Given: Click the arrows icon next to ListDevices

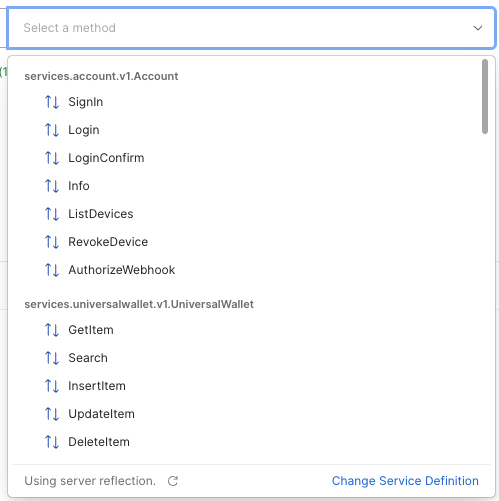Looking at the screenshot, I should pyautogui.click(x=52, y=214).
